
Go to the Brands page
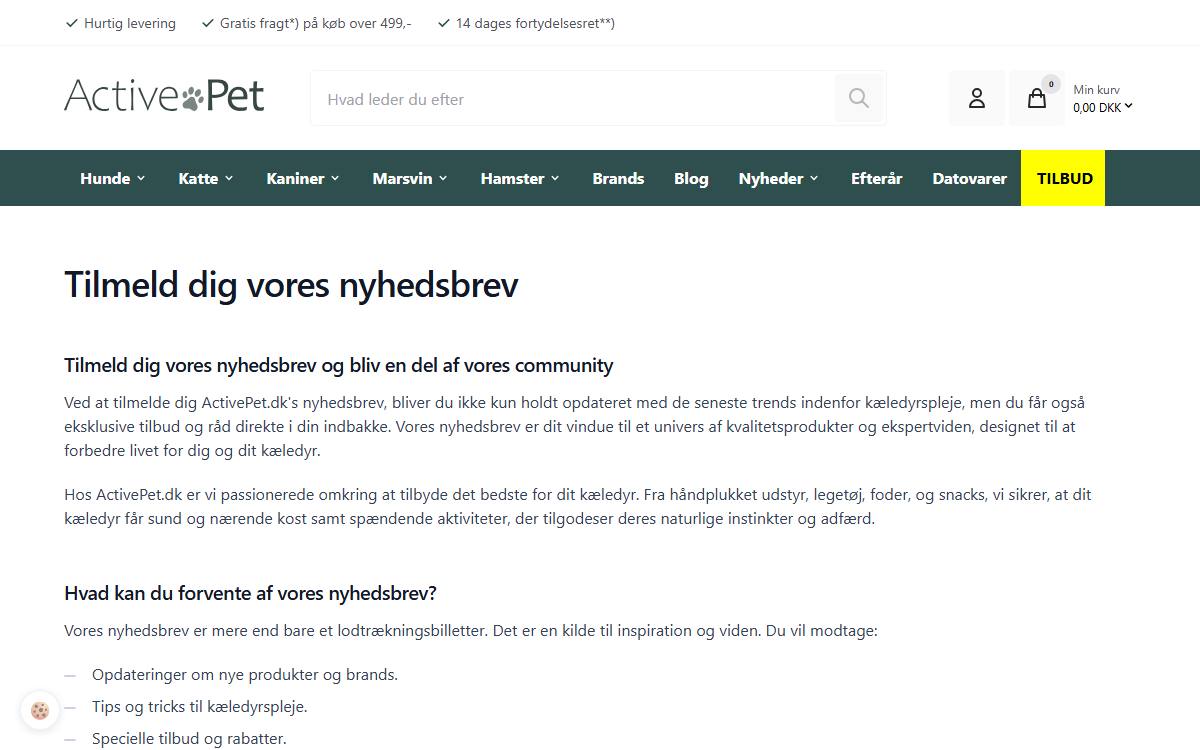pos(618,178)
